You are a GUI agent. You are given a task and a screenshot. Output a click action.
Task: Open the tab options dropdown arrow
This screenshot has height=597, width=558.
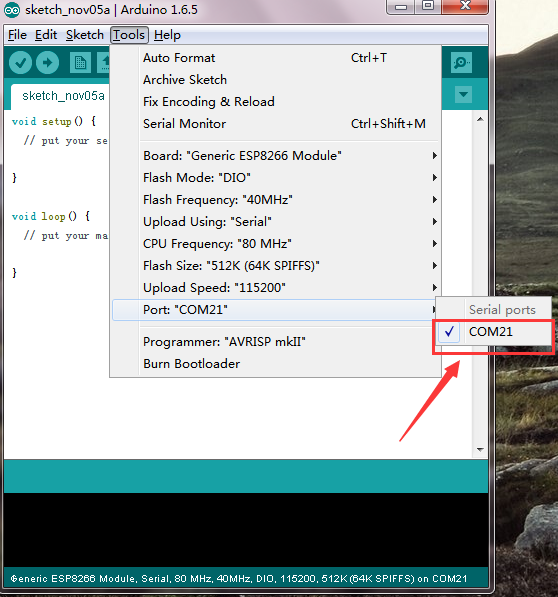pyautogui.click(x=463, y=94)
